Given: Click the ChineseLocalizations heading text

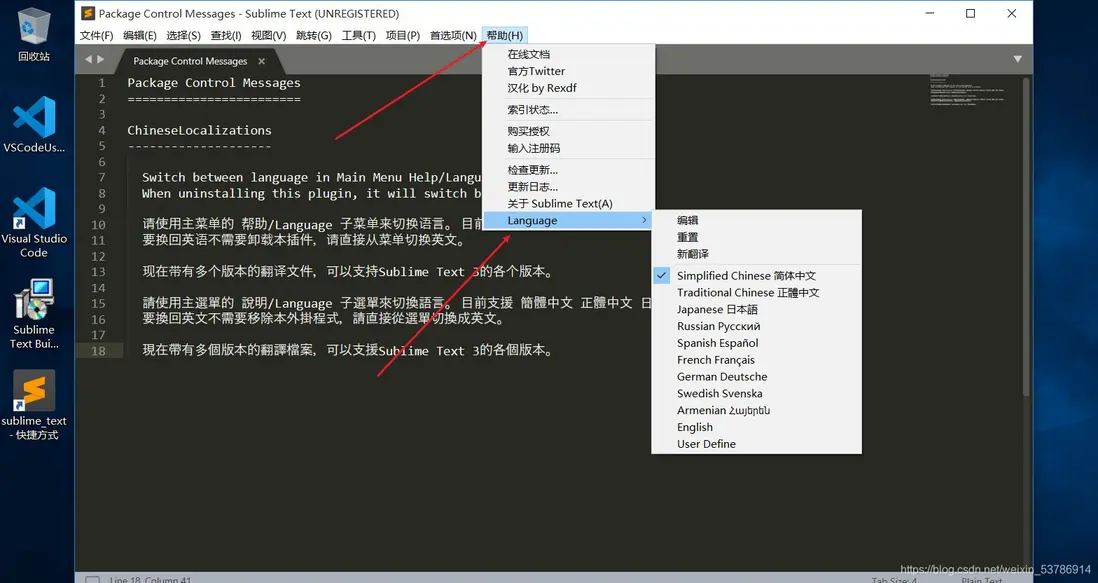Looking at the screenshot, I should click(x=199, y=130).
